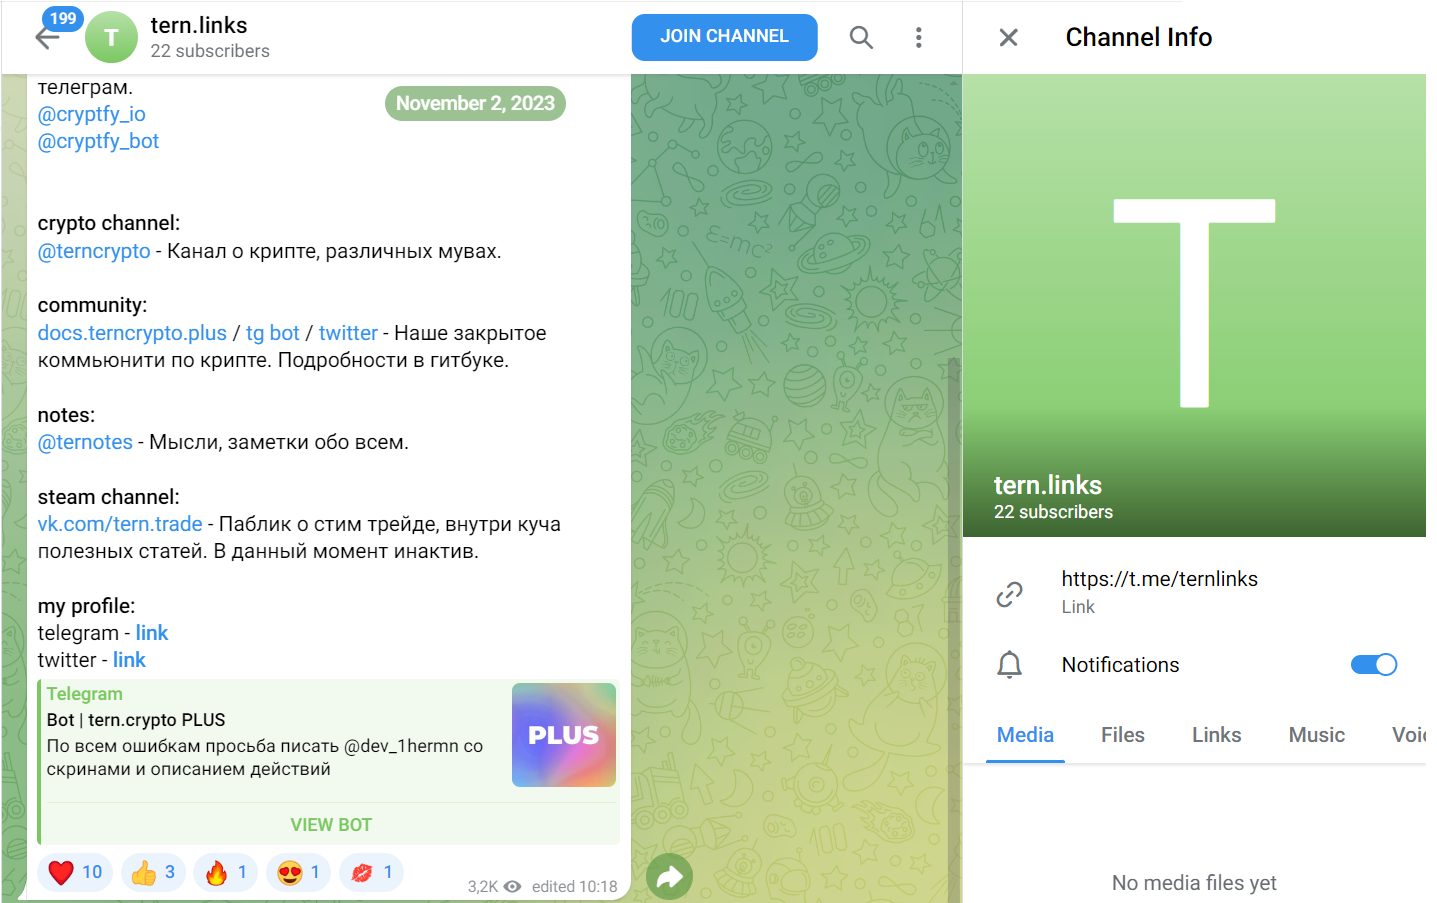Open the docs.terncrypto.plus link

tap(132, 333)
